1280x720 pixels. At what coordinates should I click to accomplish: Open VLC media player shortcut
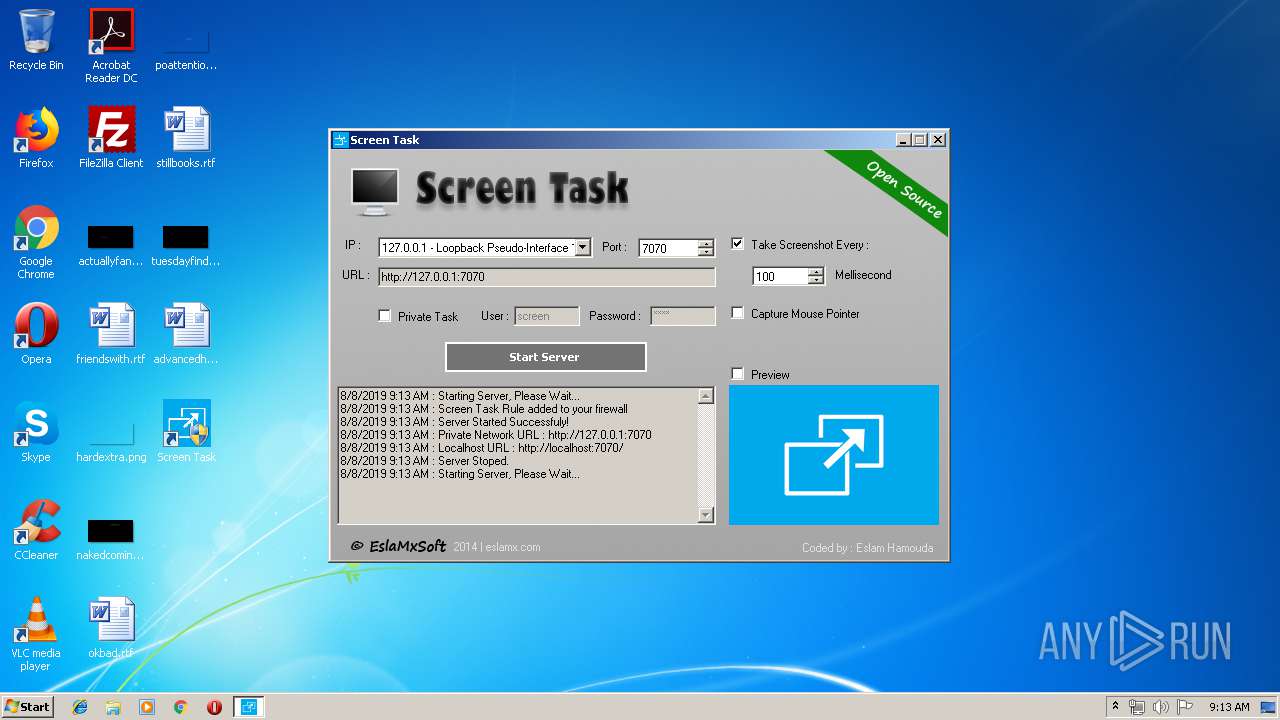36,634
